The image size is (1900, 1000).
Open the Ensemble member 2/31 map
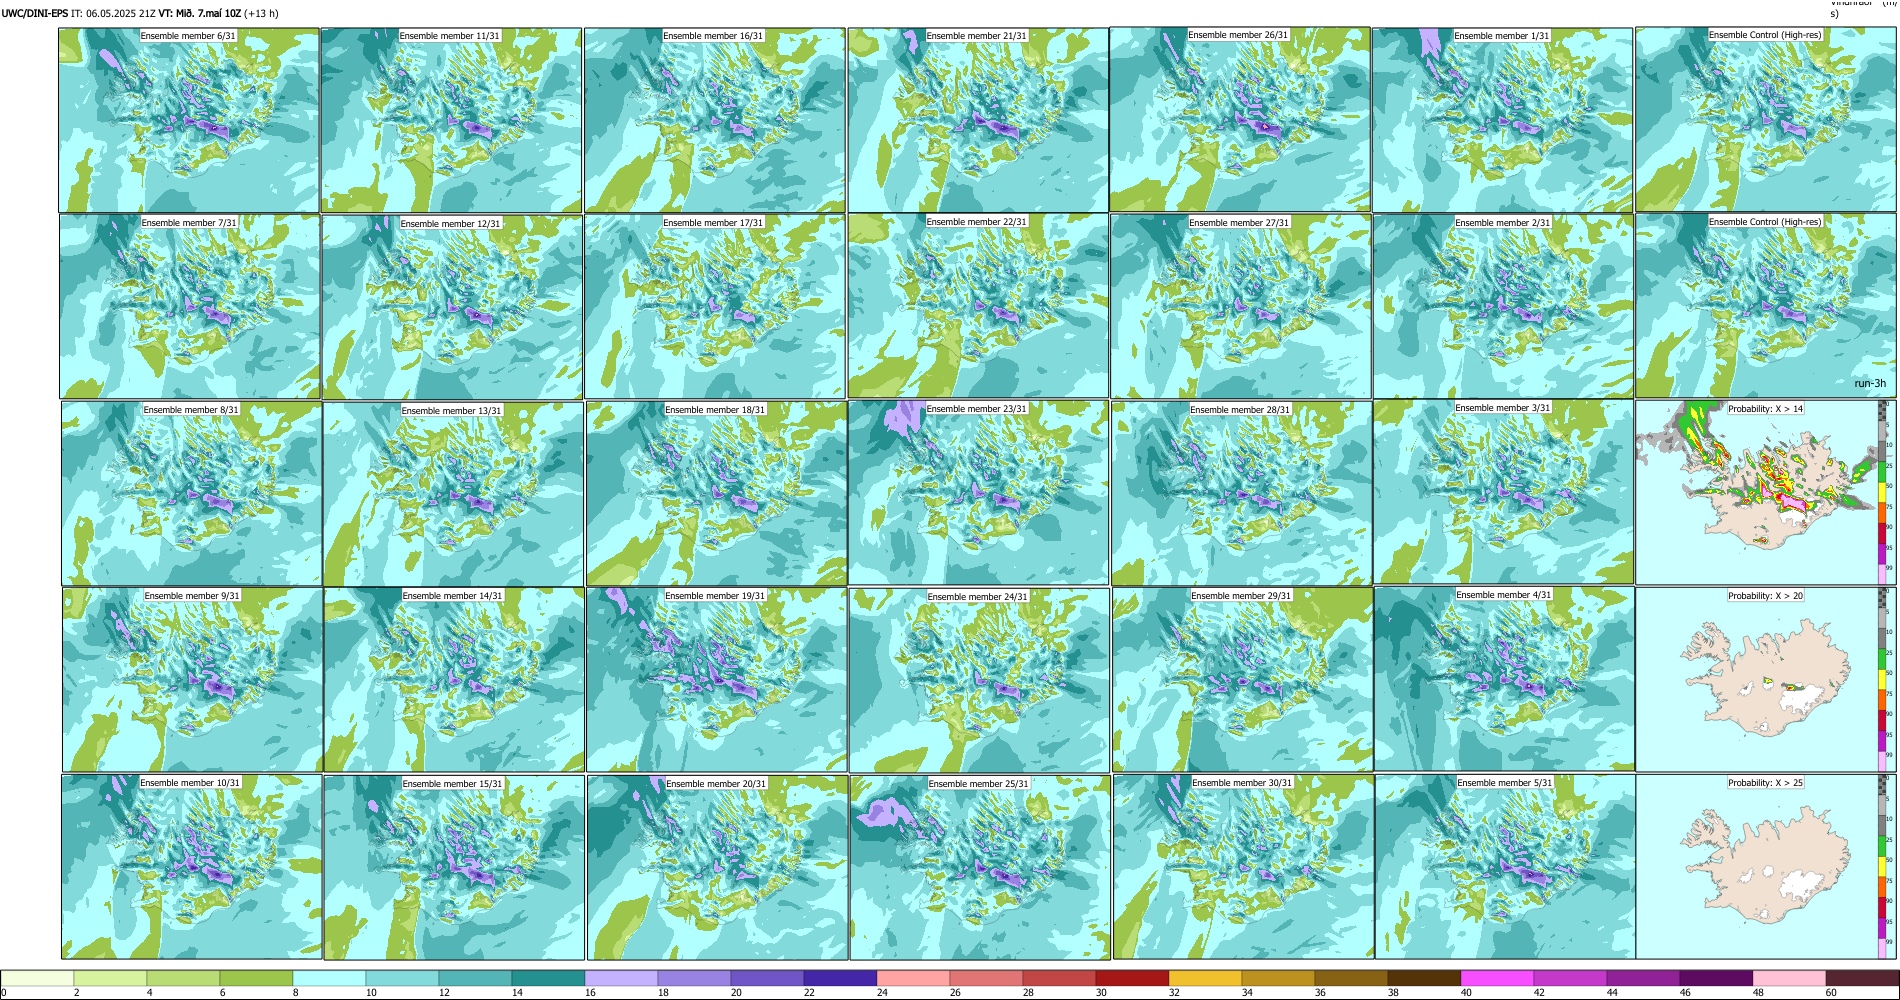coord(1503,307)
